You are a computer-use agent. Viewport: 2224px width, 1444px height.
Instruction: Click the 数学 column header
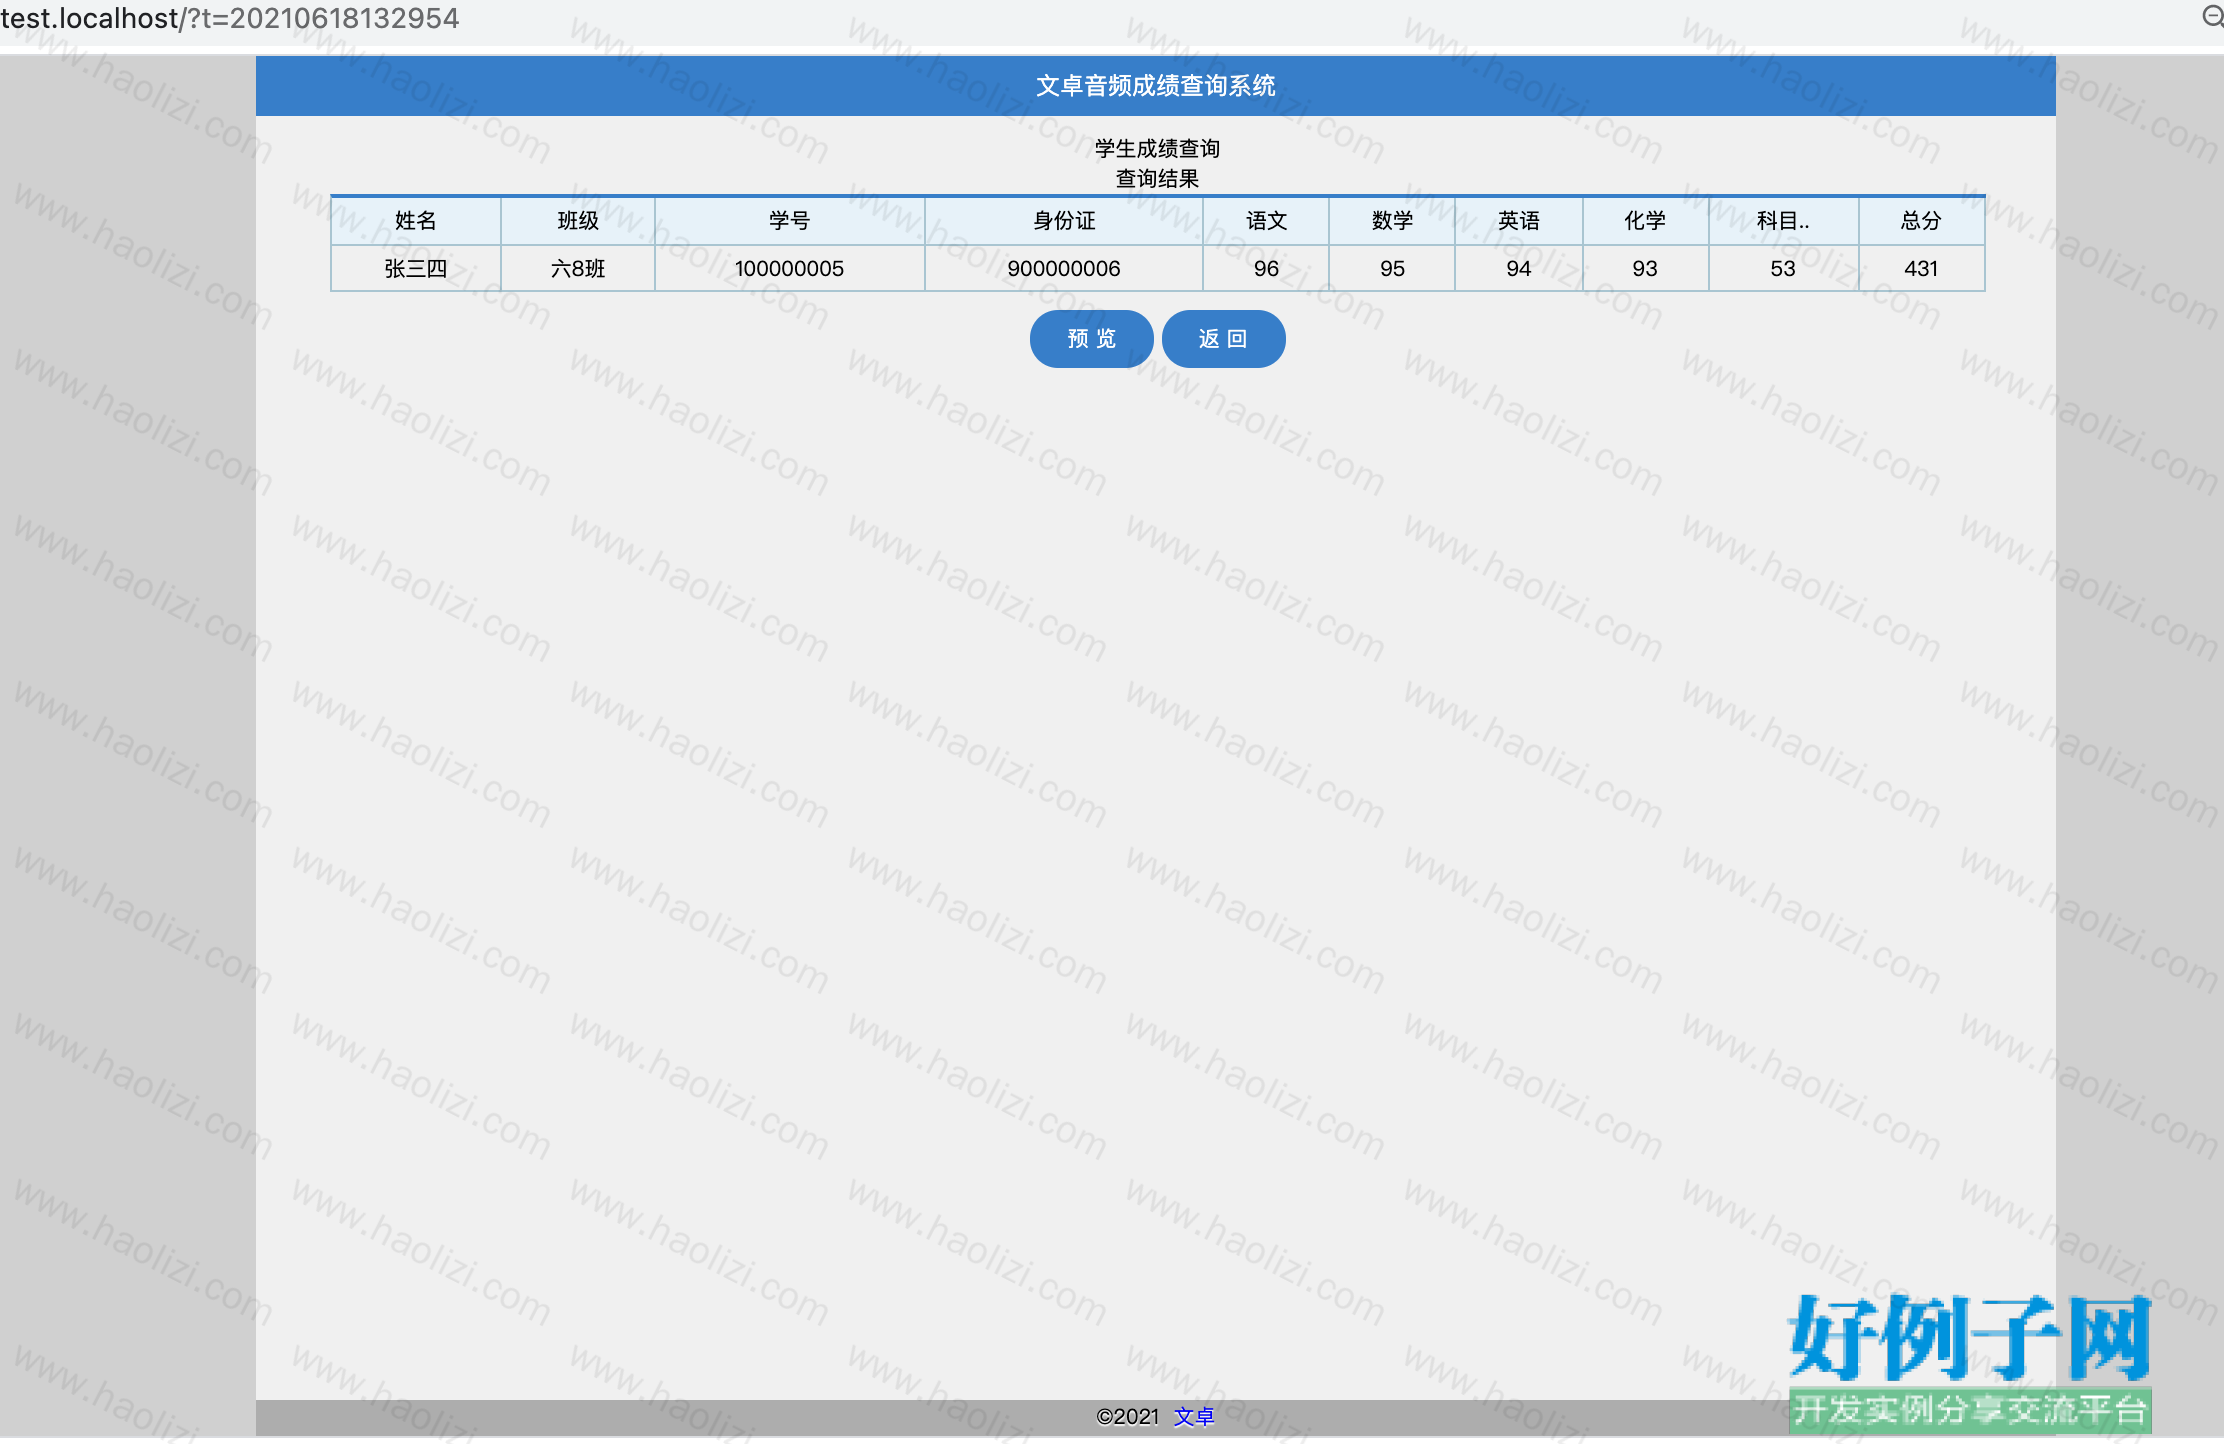click(1392, 221)
